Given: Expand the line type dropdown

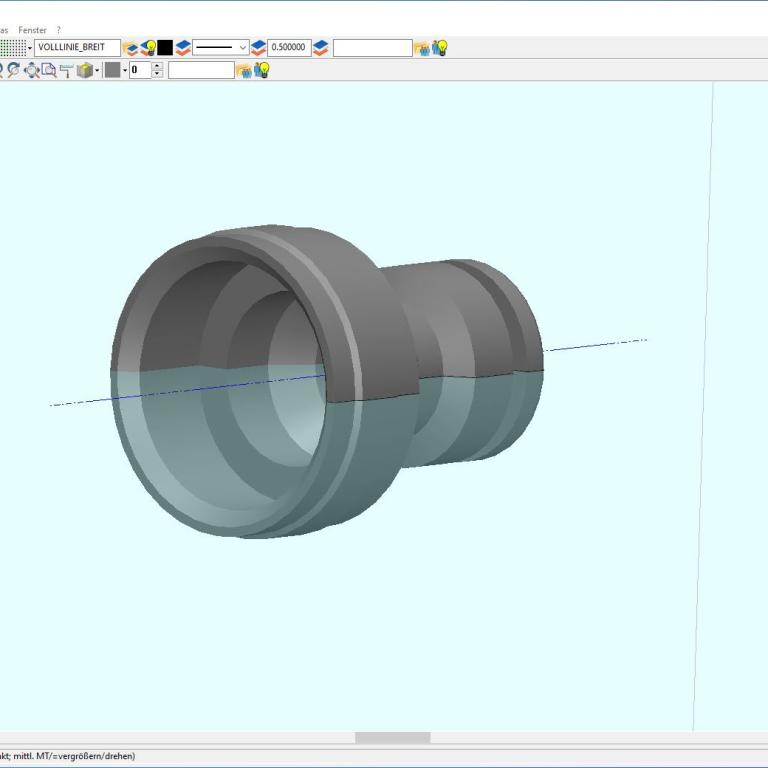Looking at the screenshot, I should [x=242, y=48].
